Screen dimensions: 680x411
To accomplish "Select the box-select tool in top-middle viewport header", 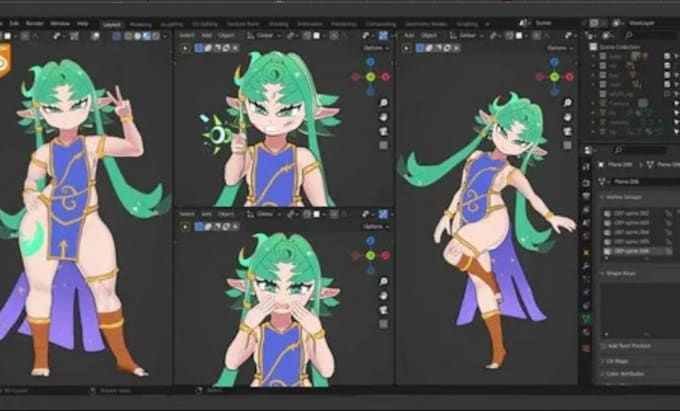I will click(x=199, y=48).
